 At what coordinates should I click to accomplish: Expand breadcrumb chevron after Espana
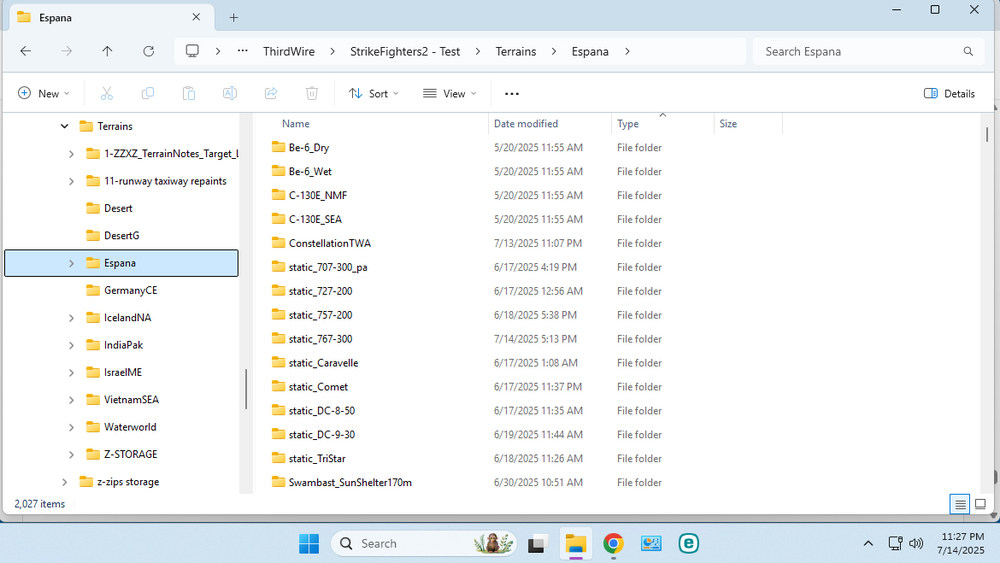click(628, 52)
